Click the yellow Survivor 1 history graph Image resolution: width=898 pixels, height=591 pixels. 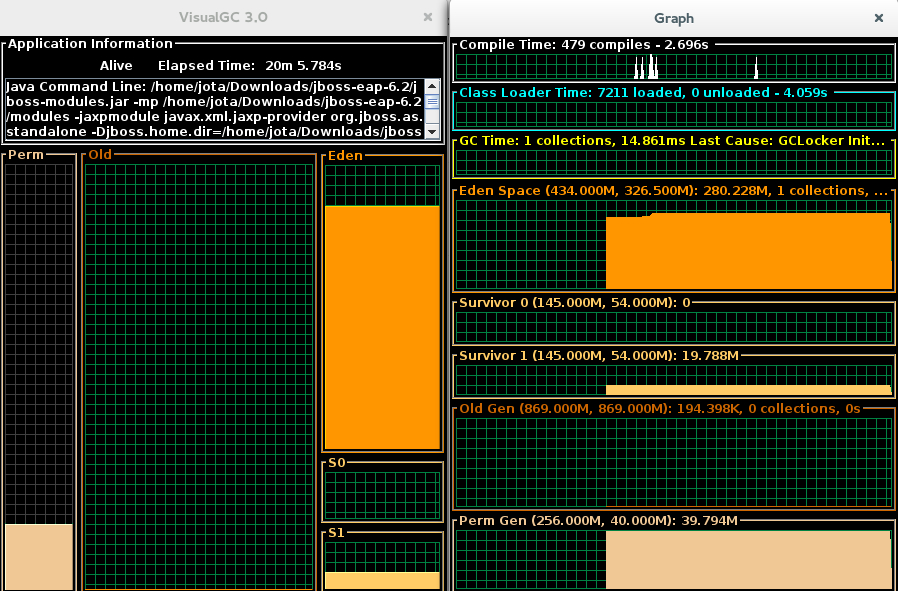[749, 390]
